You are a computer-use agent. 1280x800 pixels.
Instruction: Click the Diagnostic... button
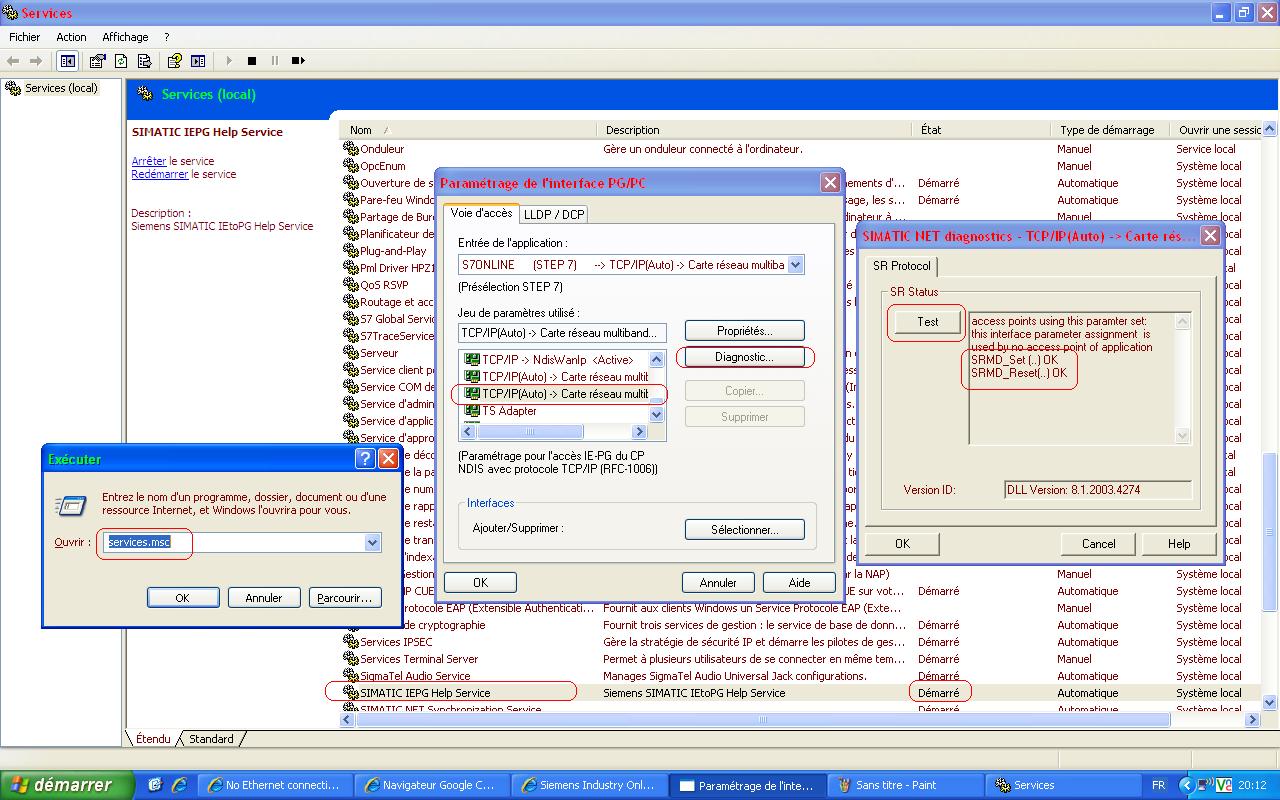point(745,357)
